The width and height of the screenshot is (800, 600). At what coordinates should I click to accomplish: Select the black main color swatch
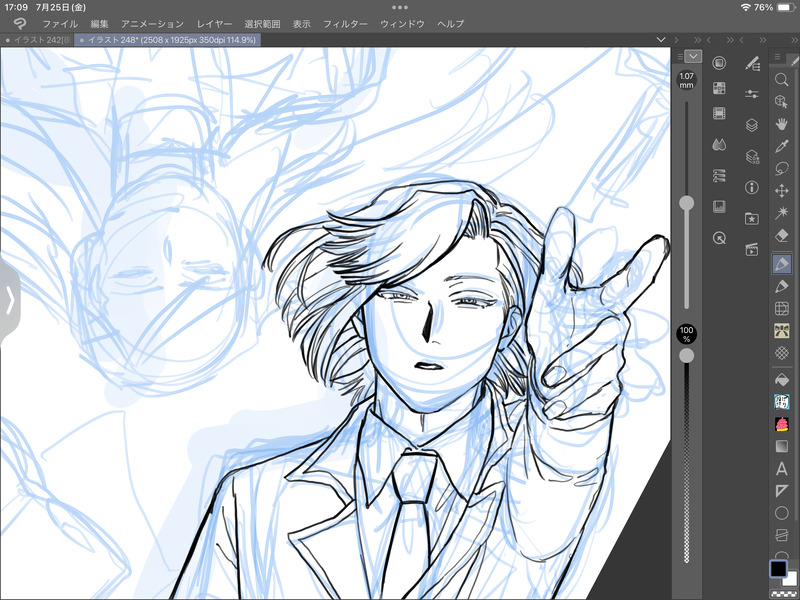click(x=778, y=568)
